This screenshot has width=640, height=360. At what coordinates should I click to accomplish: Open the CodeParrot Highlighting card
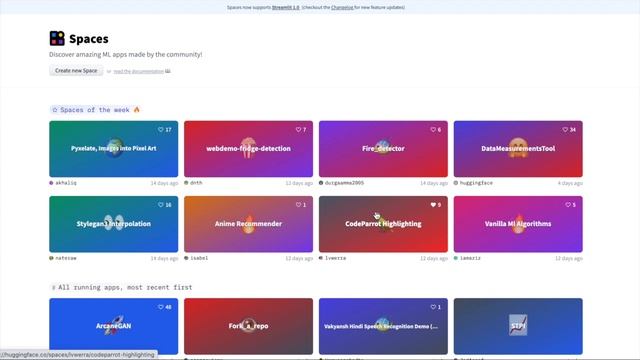383,224
